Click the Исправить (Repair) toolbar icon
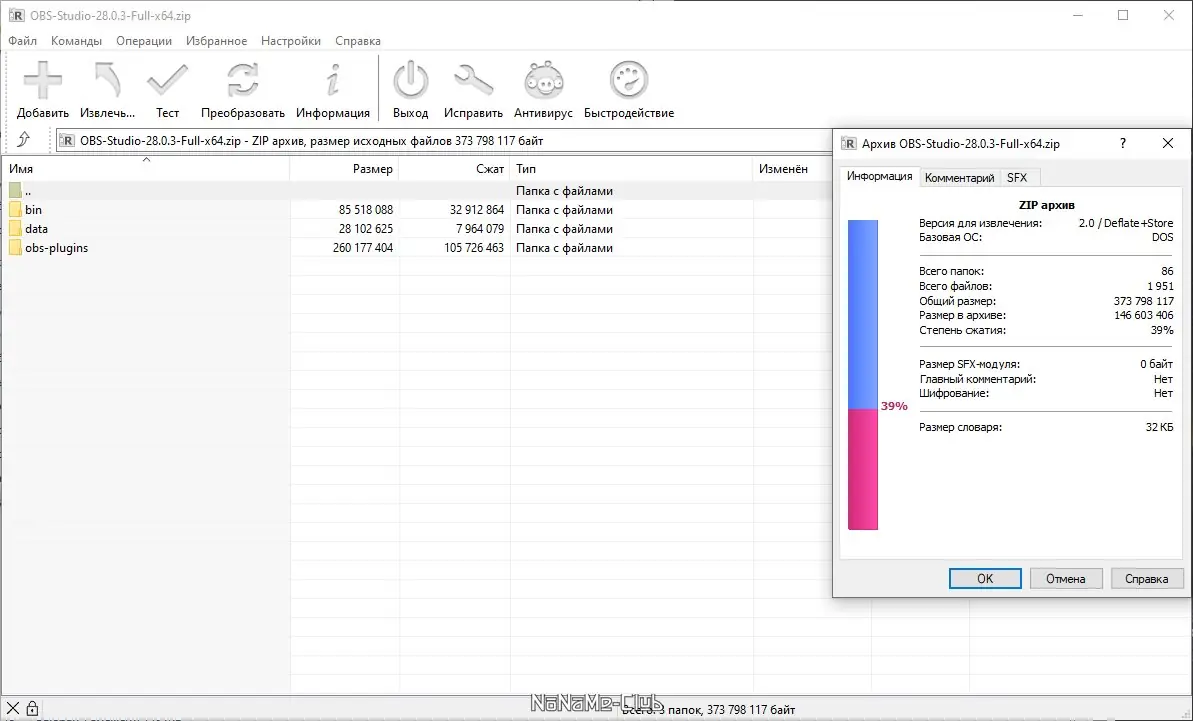1193x721 pixels. (473, 80)
